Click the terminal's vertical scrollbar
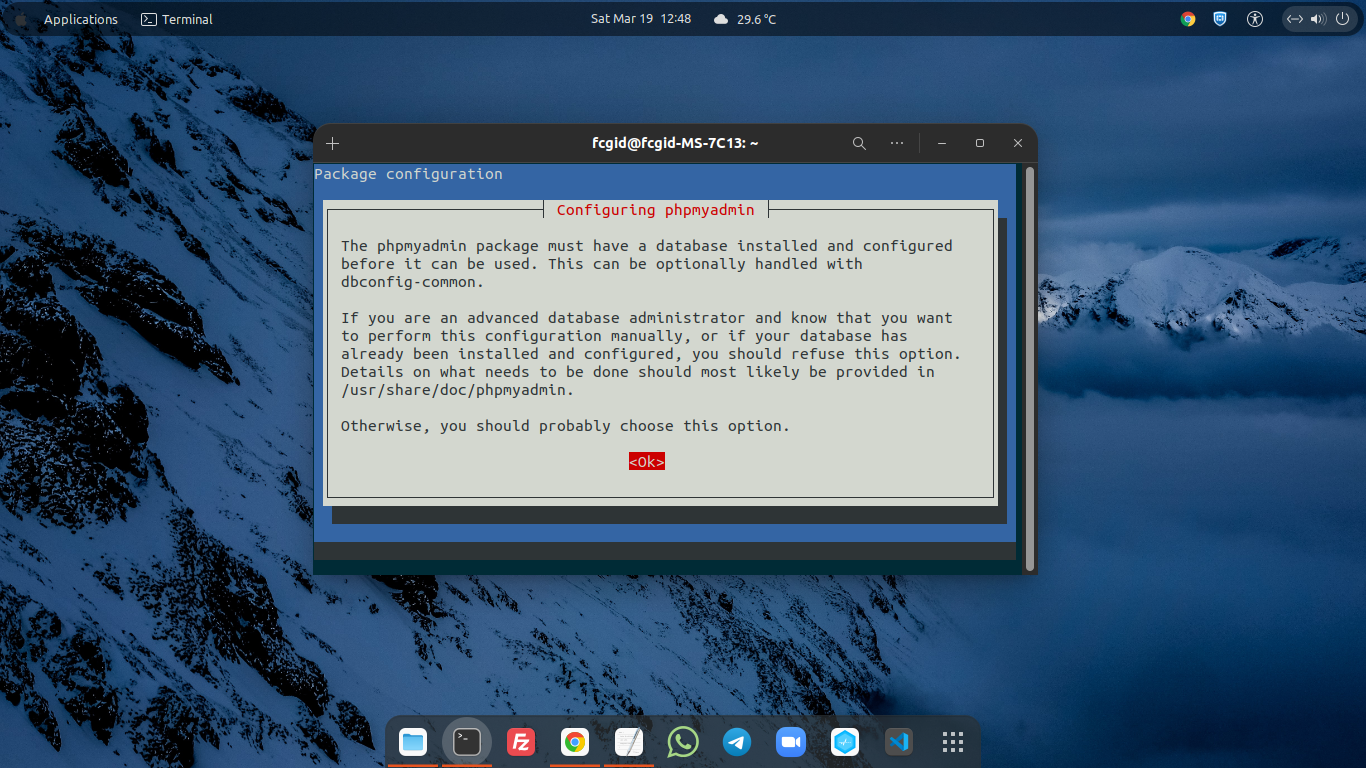Screen dimensions: 1366x768 coord(1030,368)
